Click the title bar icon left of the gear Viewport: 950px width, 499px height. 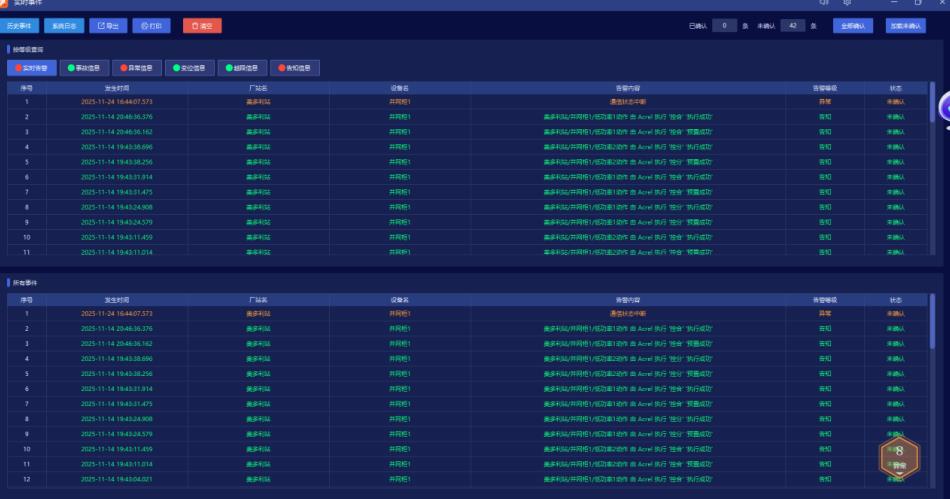823,4
